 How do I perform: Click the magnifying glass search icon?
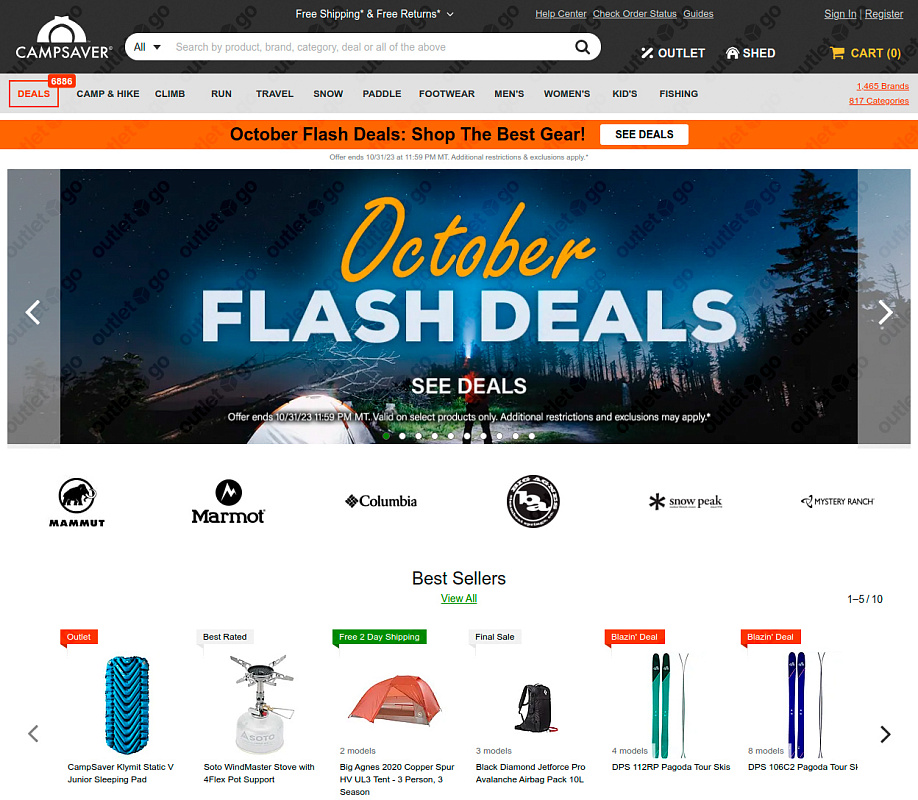point(582,47)
